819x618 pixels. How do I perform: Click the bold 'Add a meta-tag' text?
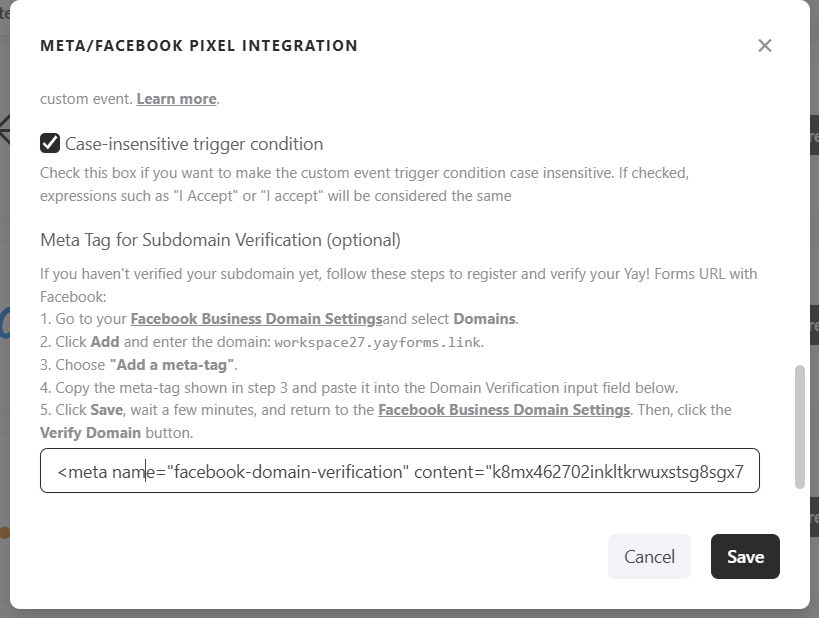click(x=172, y=365)
